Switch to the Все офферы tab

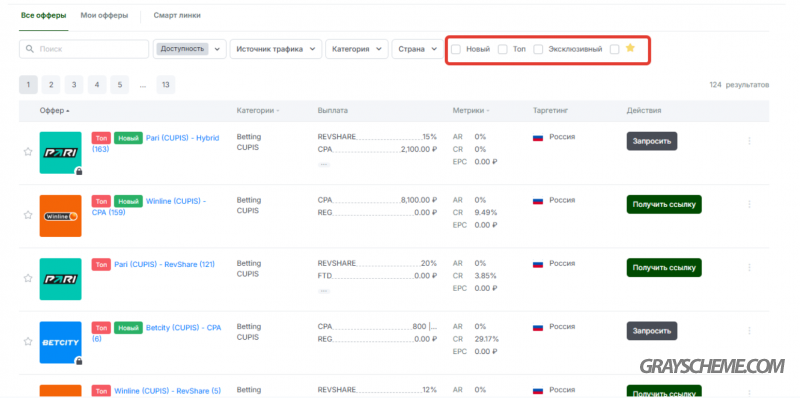(x=43, y=15)
